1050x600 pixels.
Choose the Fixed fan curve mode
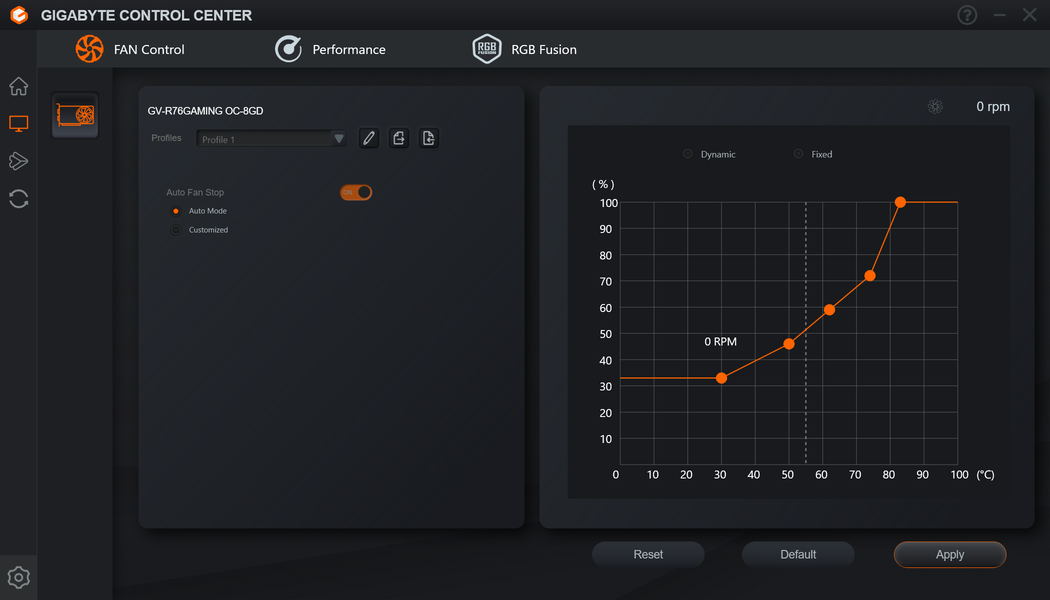coord(798,154)
